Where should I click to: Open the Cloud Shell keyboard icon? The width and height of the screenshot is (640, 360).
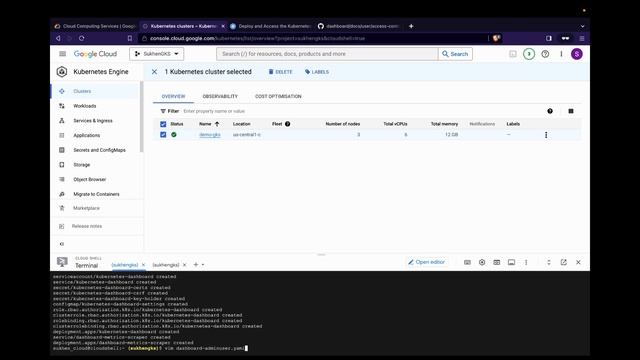point(467,262)
